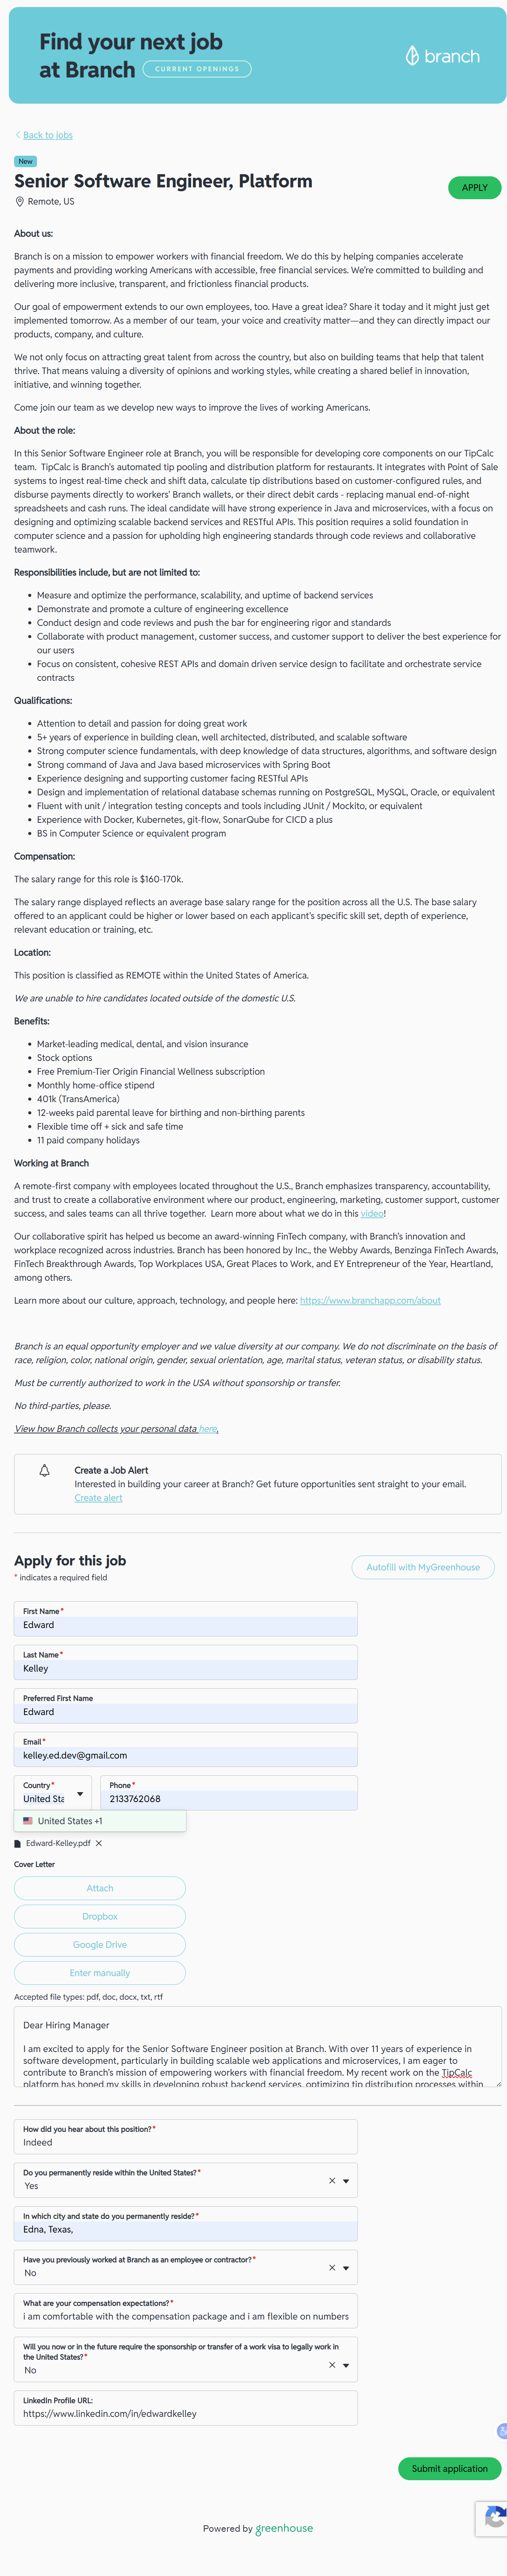Click the Branch logo in header
The width and height of the screenshot is (507, 2576).
click(442, 56)
